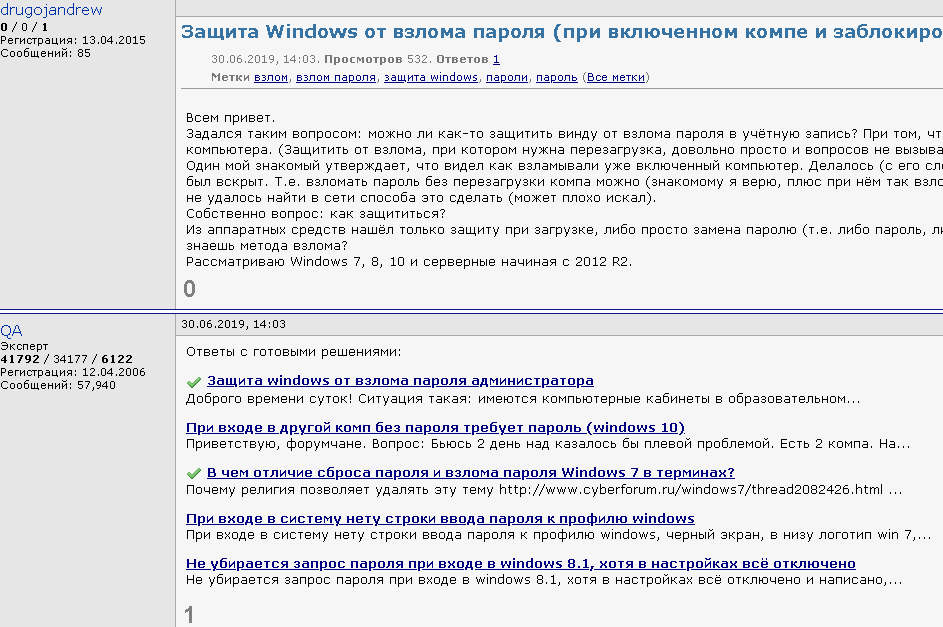Click the greeting "Всем привет."

230,118
